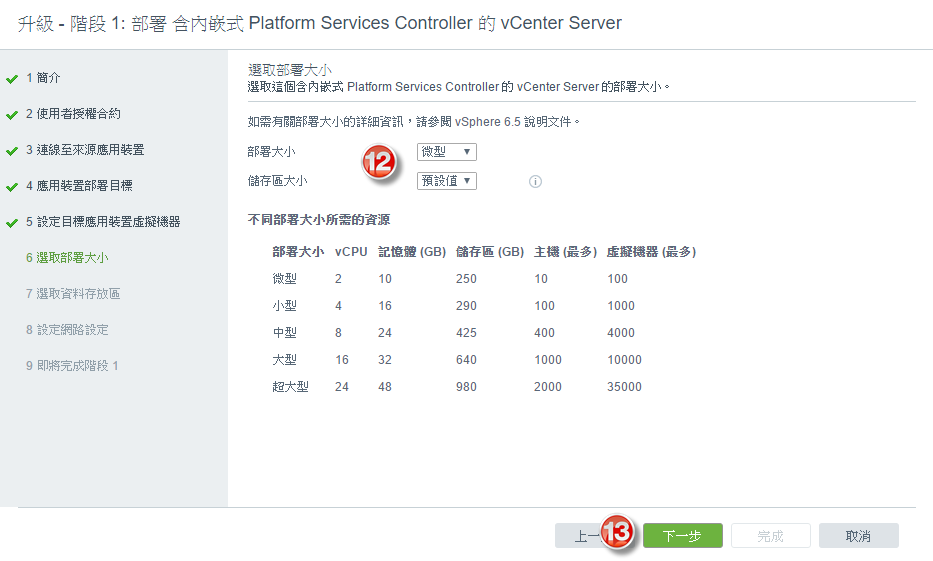This screenshot has height=561, width=933.
Task: Click step 7 選取資料存放區
Action: pyautogui.click(x=73, y=294)
